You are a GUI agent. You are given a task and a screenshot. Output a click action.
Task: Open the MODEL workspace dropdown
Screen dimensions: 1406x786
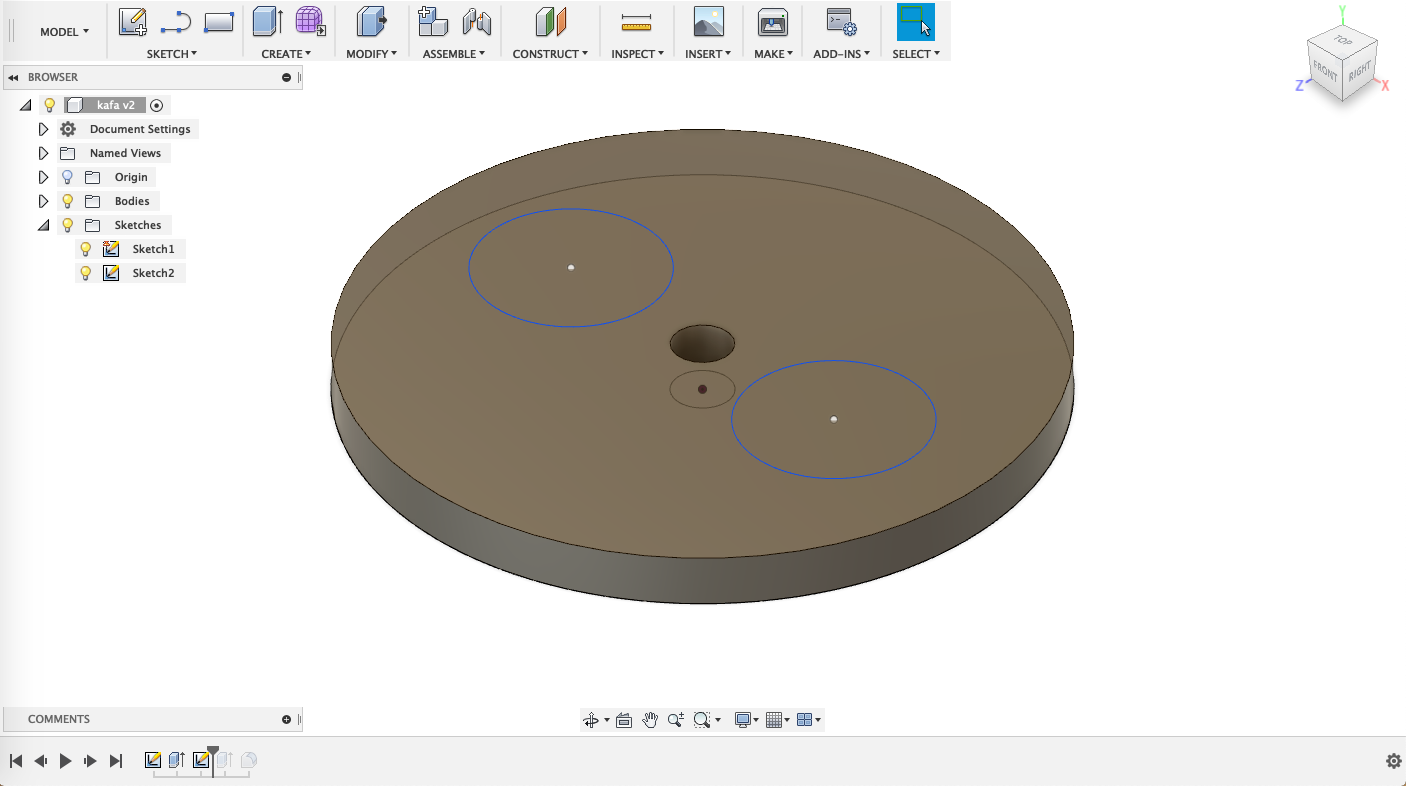pyautogui.click(x=63, y=31)
